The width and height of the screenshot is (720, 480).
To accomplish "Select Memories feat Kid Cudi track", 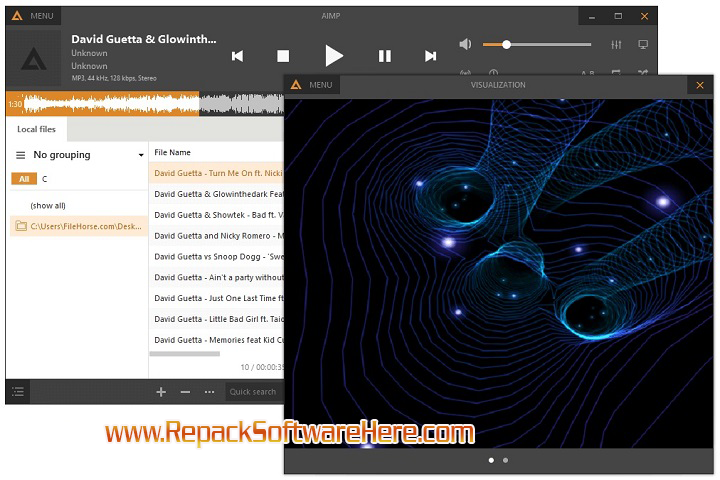I will (217, 340).
